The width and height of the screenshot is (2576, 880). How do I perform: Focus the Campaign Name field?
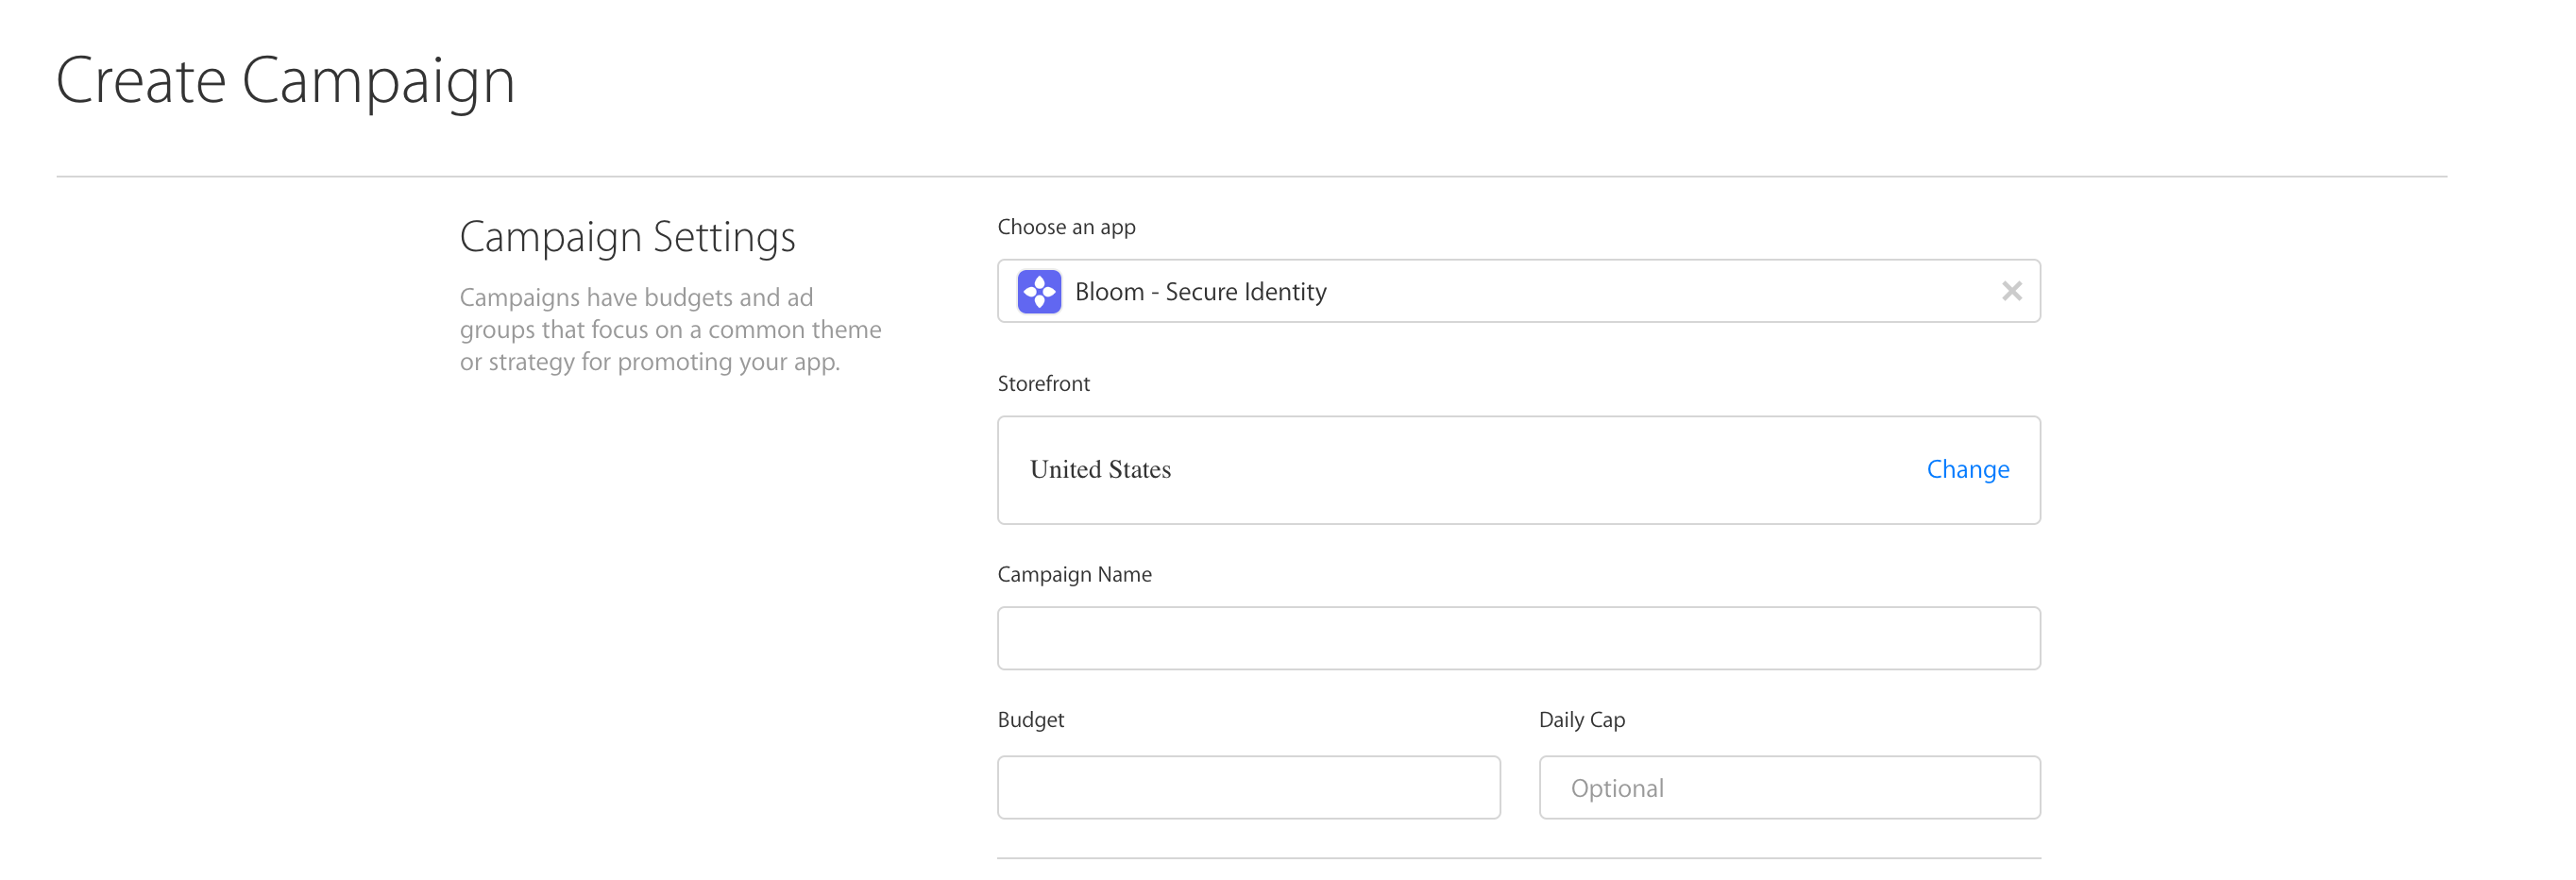click(1518, 638)
